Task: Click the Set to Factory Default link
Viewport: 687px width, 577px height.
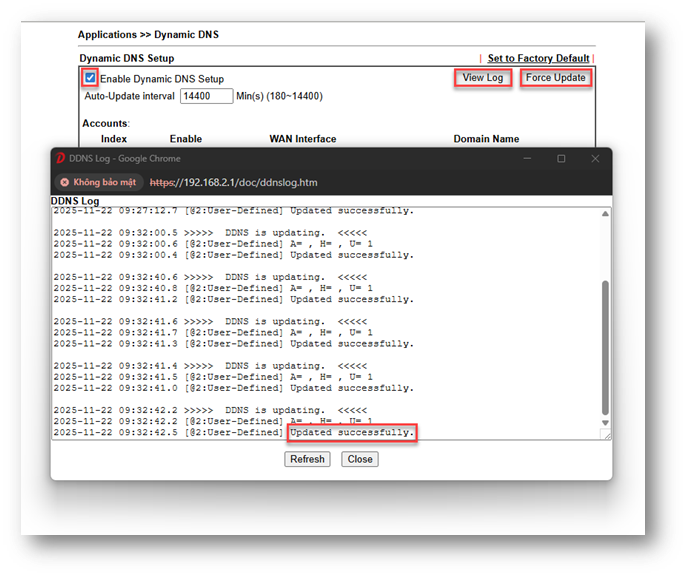Action: [538, 59]
